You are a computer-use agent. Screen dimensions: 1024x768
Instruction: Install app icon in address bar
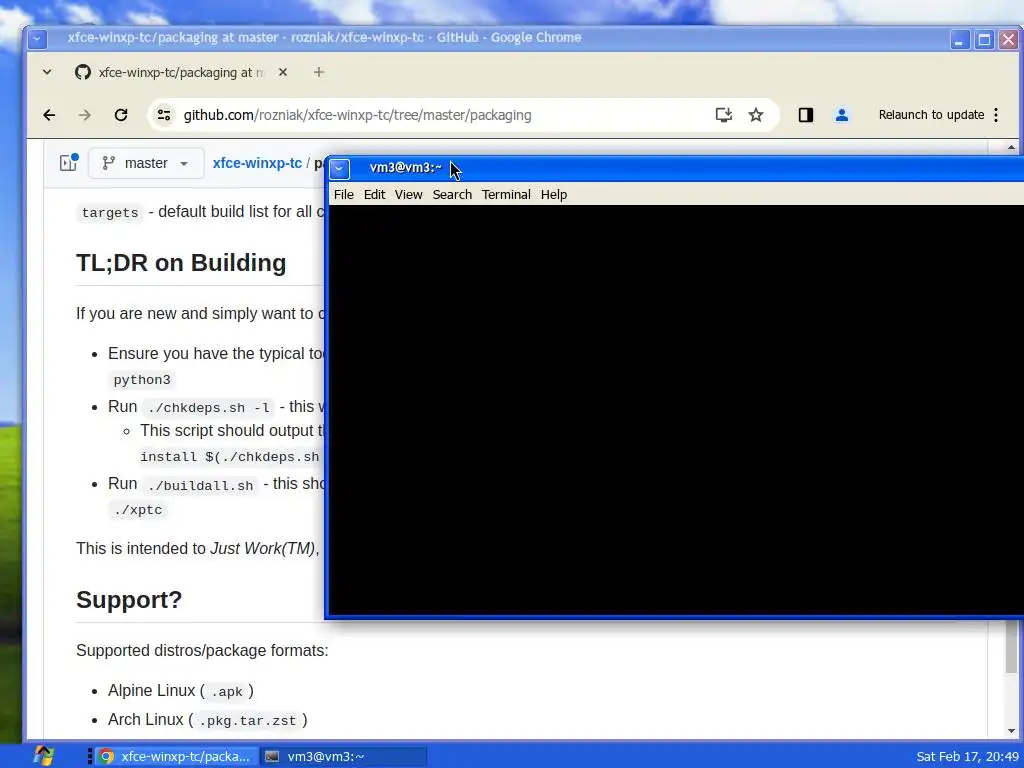(724, 115)
